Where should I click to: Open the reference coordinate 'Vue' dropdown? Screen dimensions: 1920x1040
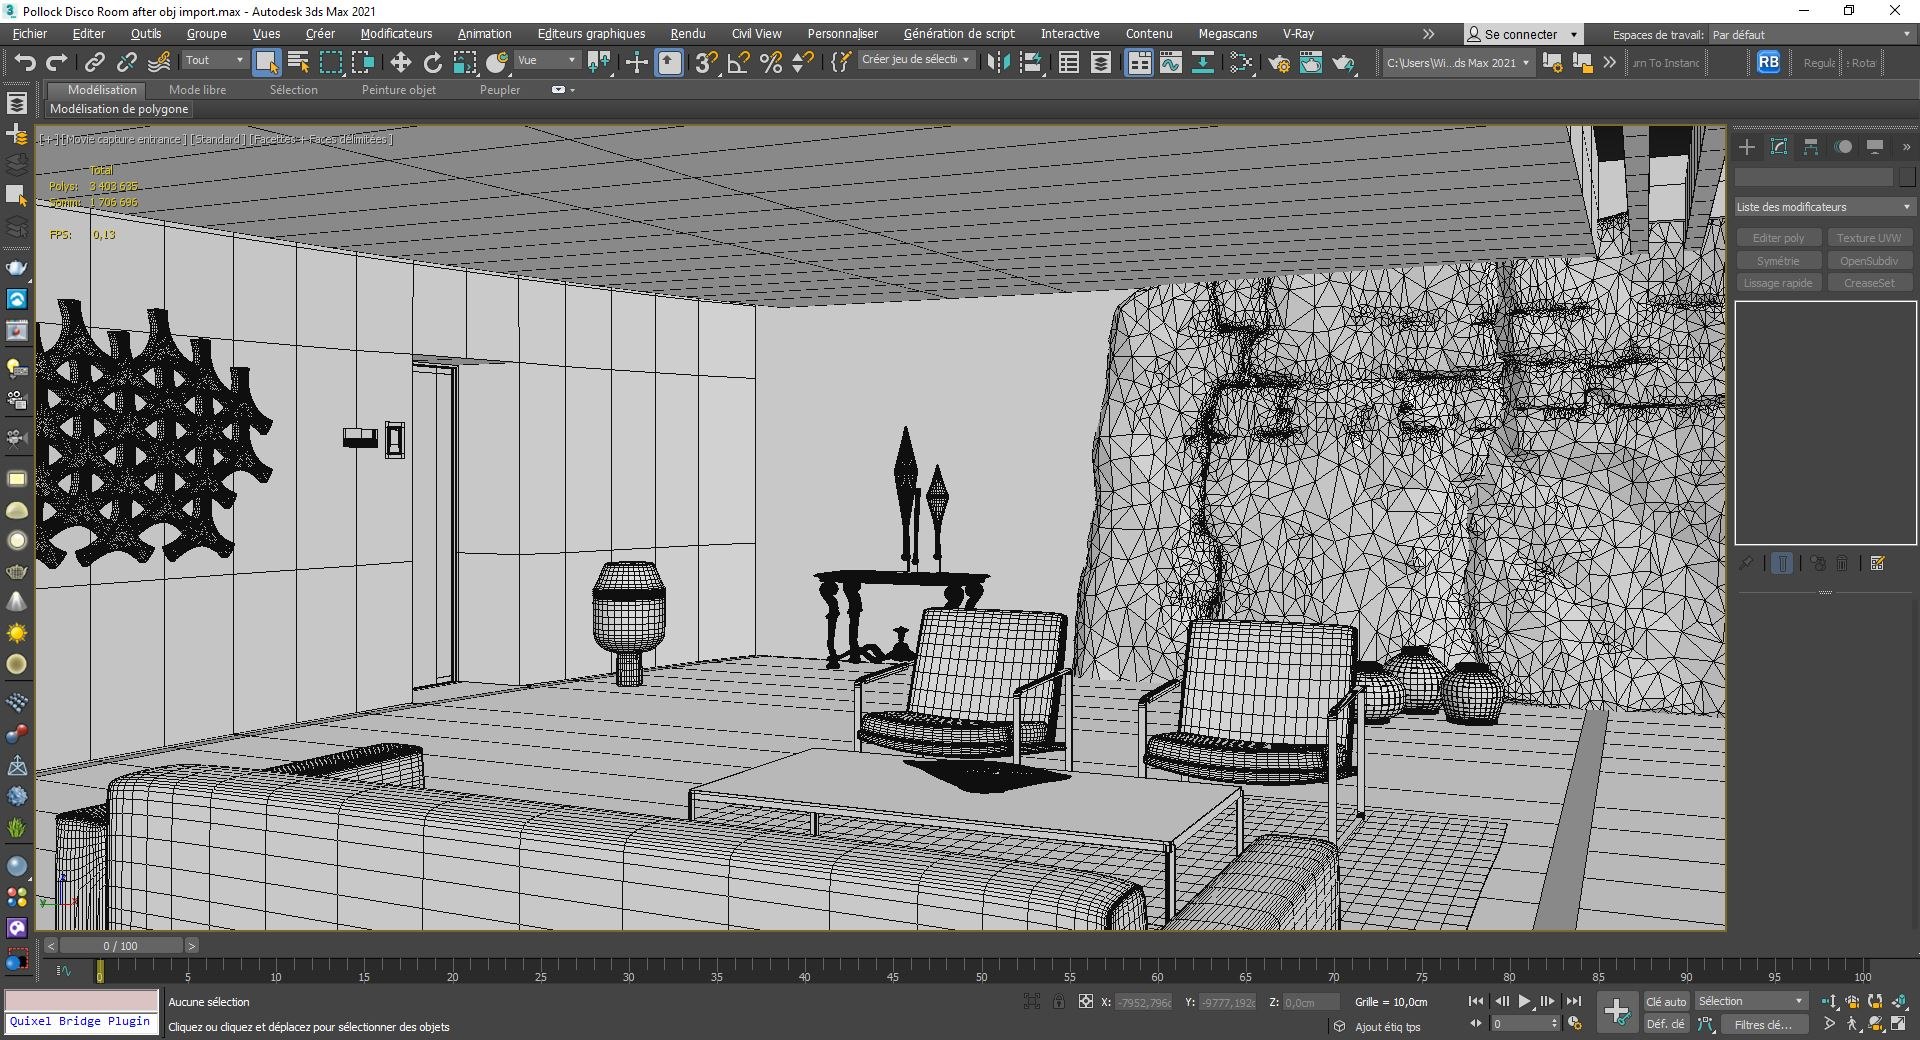click(x=547, y=61)
